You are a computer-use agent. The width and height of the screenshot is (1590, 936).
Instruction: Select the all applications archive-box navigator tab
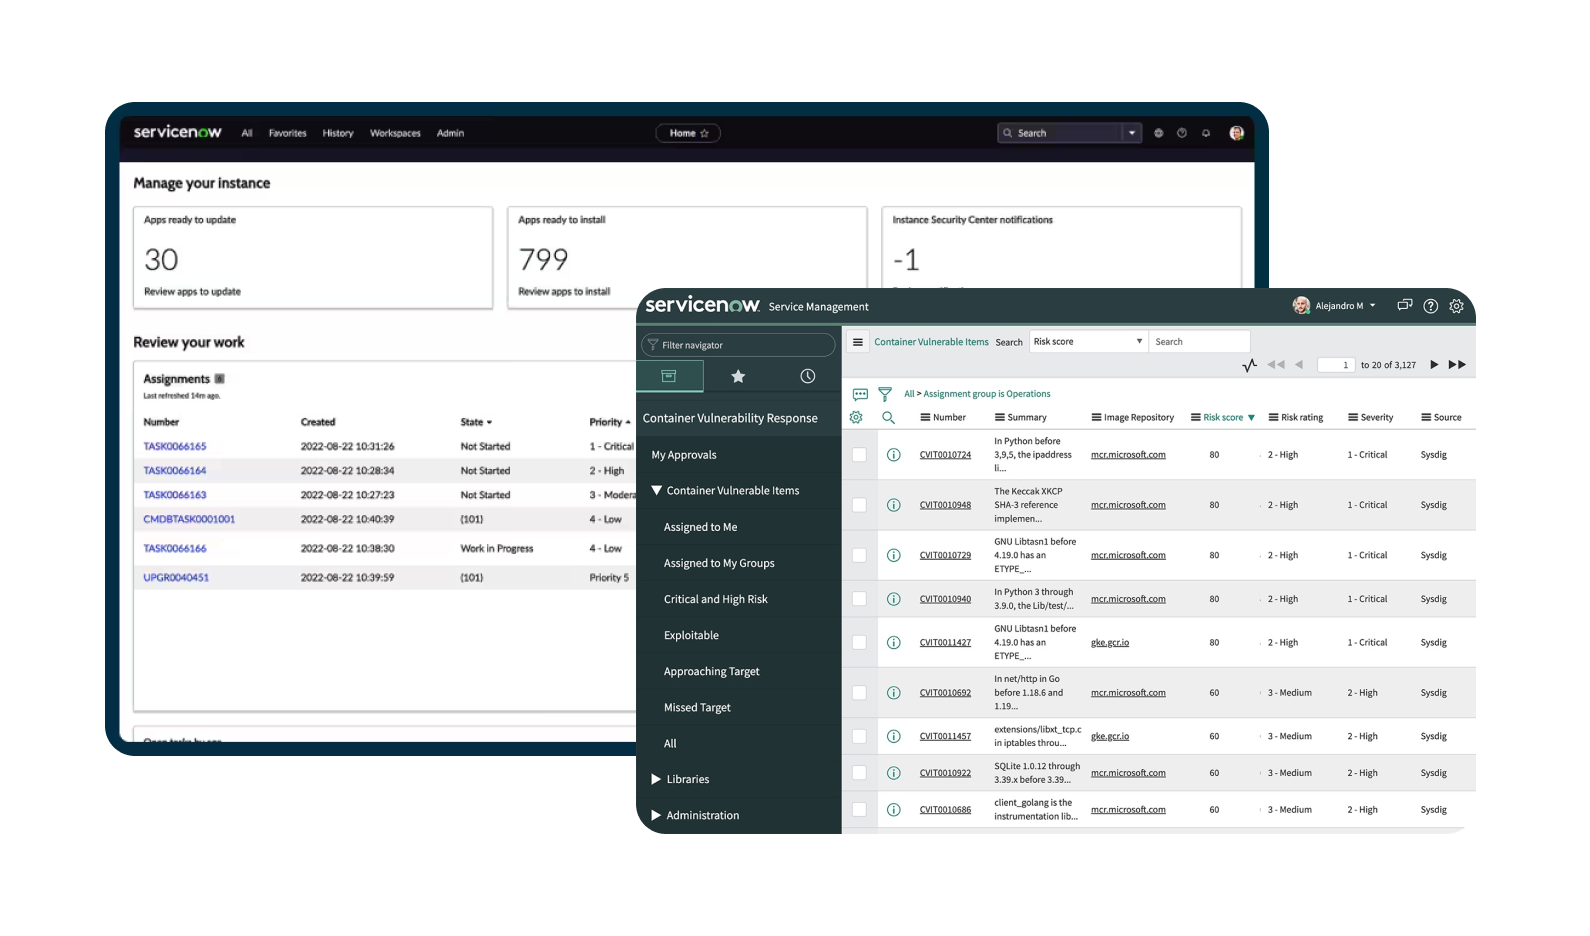669,376
